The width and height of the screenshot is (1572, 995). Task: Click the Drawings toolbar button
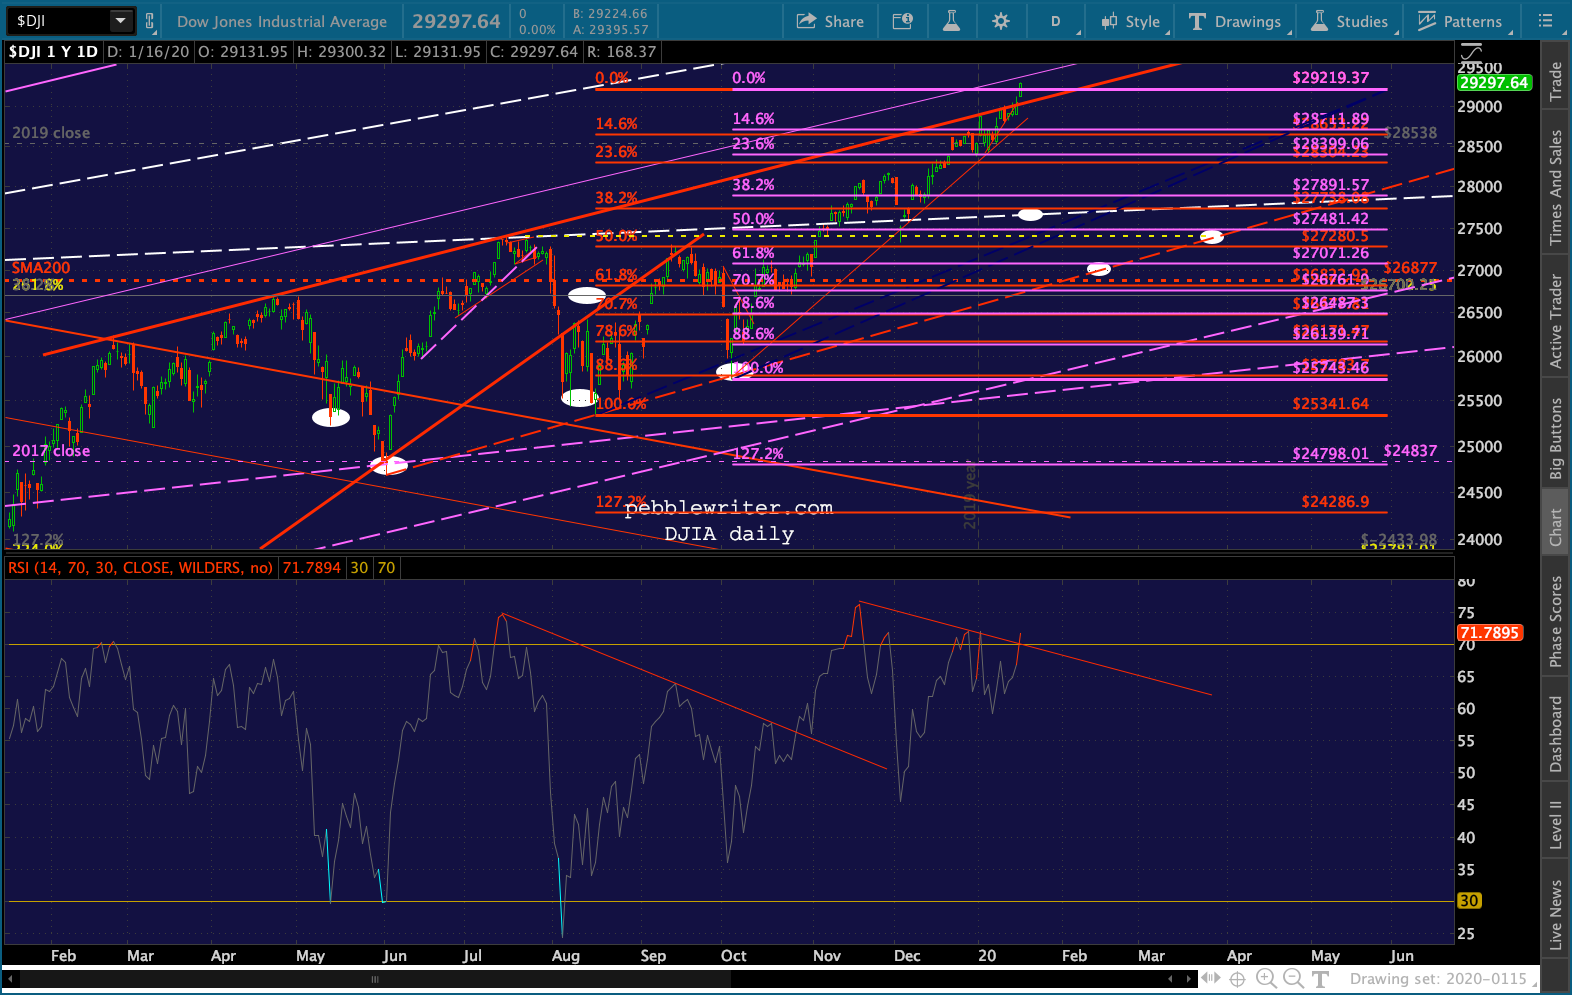pyautogui.click(x=1235, y=21)
